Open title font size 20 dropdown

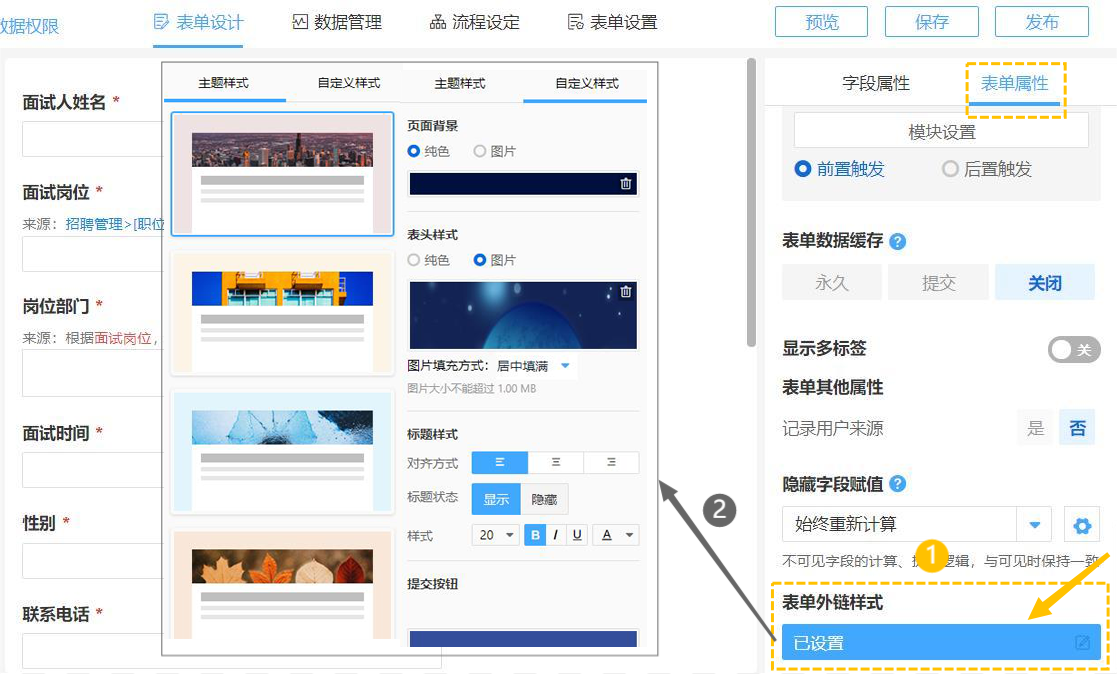click(495, 535)
